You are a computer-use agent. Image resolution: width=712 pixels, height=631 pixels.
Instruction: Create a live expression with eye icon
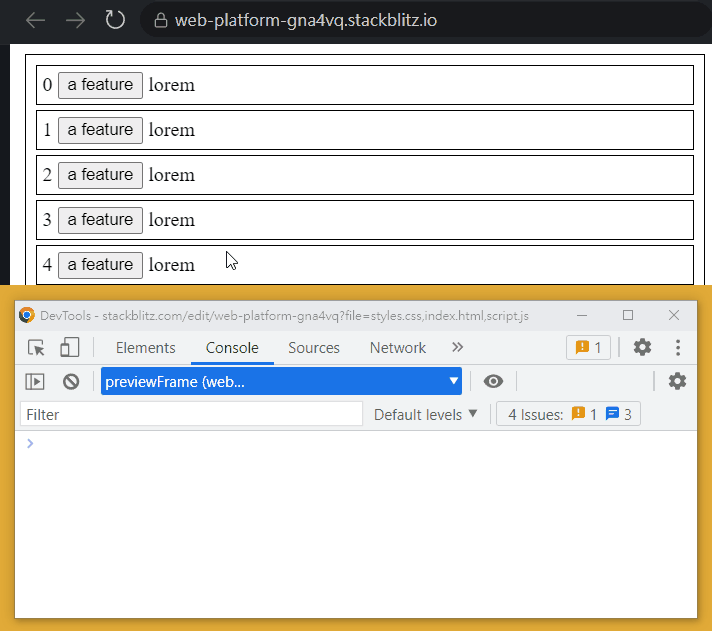point(493,381)
